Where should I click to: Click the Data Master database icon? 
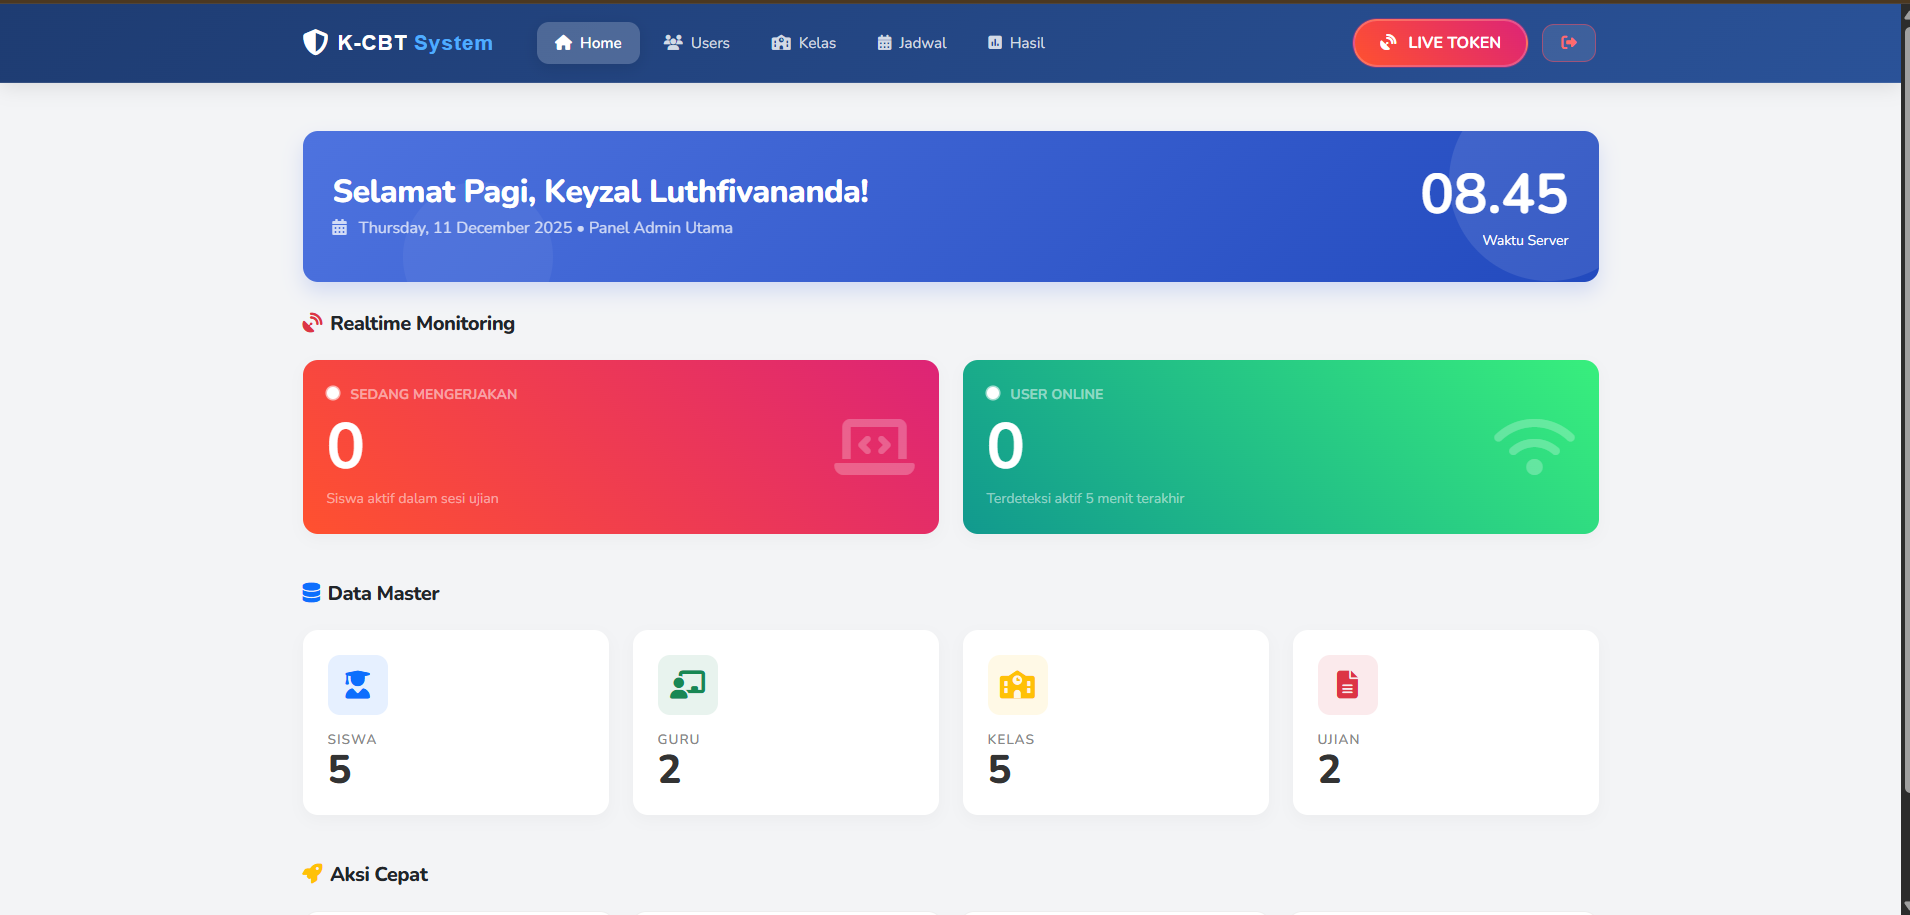[311, 593]
